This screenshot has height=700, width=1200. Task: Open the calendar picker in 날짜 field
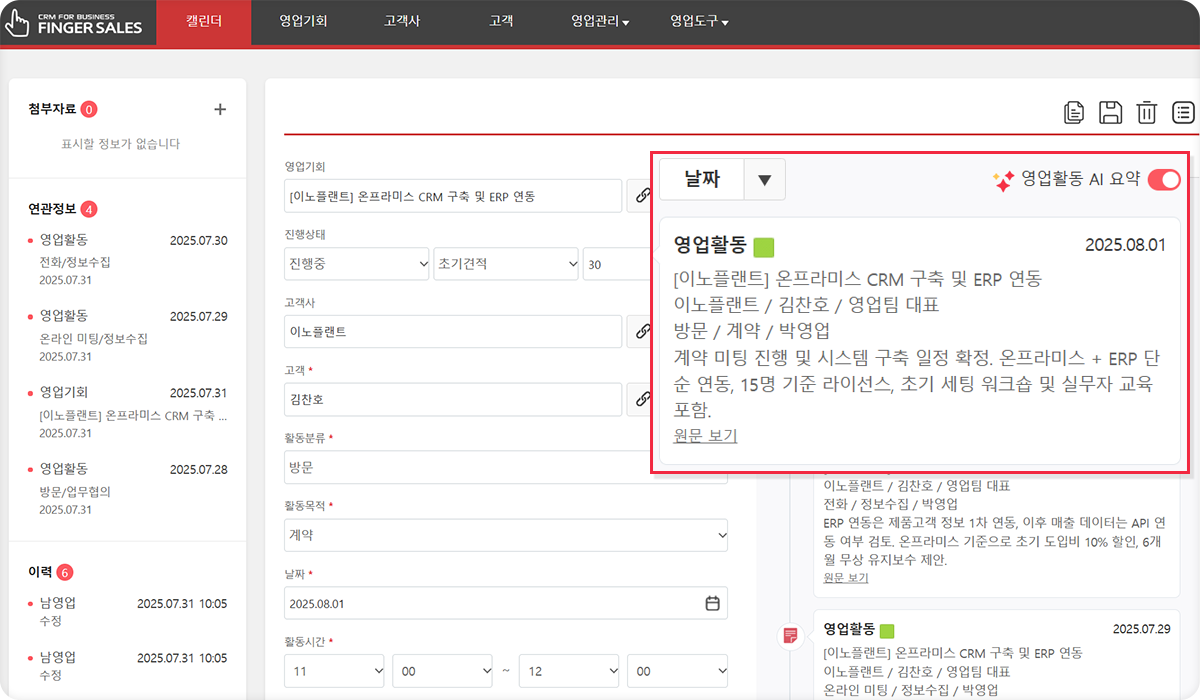(x=712, y=603)
